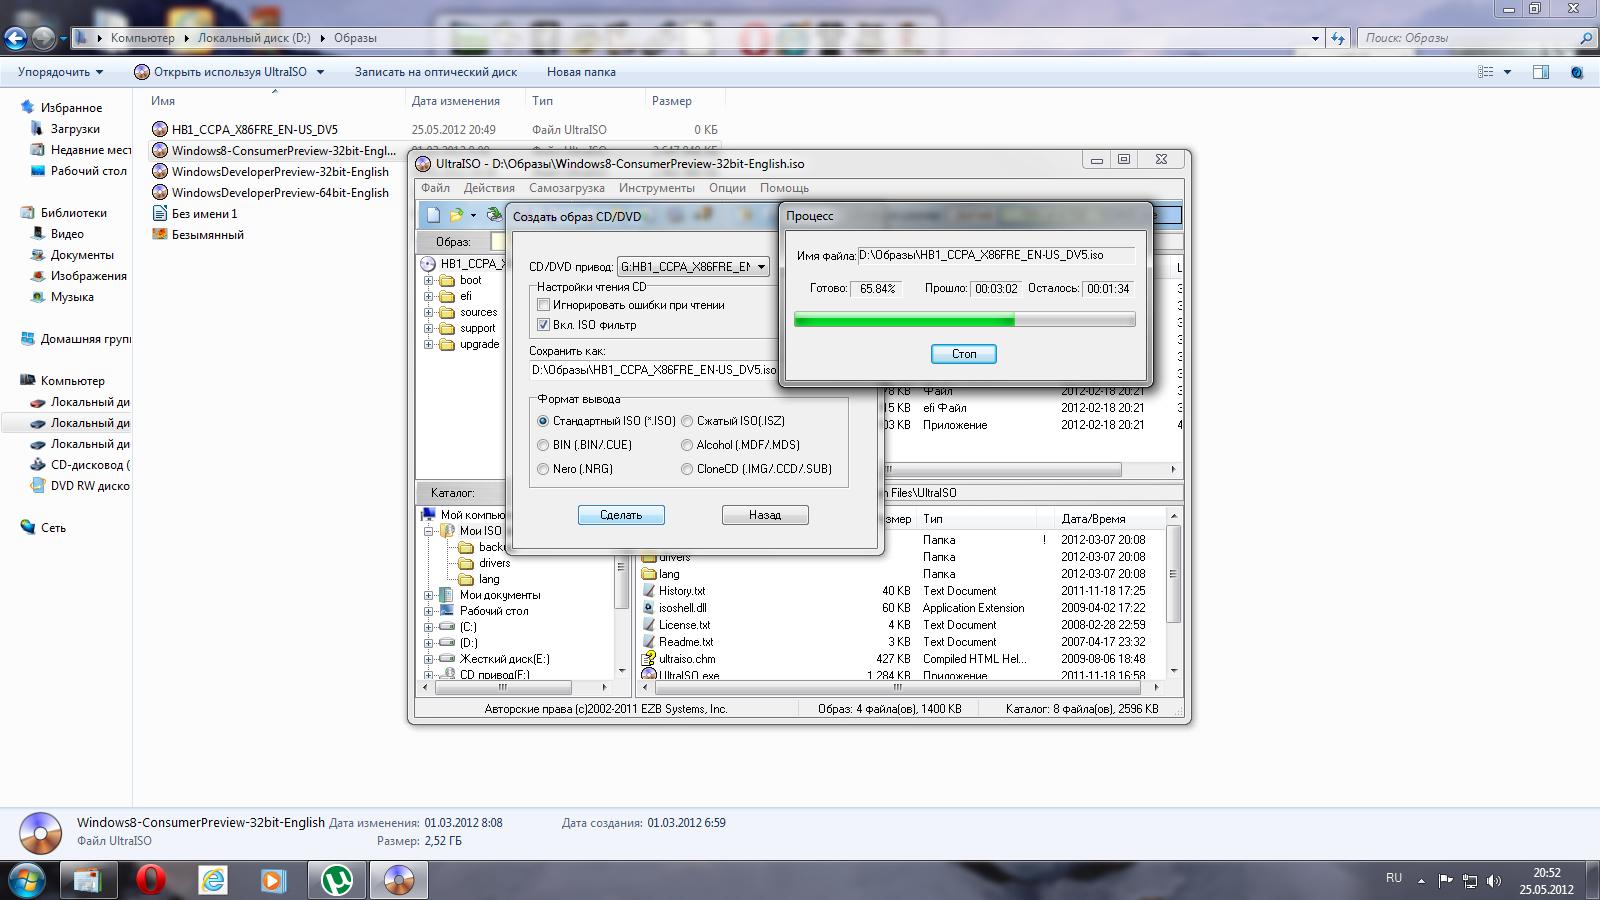Click the Сделать button
The width and height of the screenshot is (1600, 900).
tap(621, 515)
